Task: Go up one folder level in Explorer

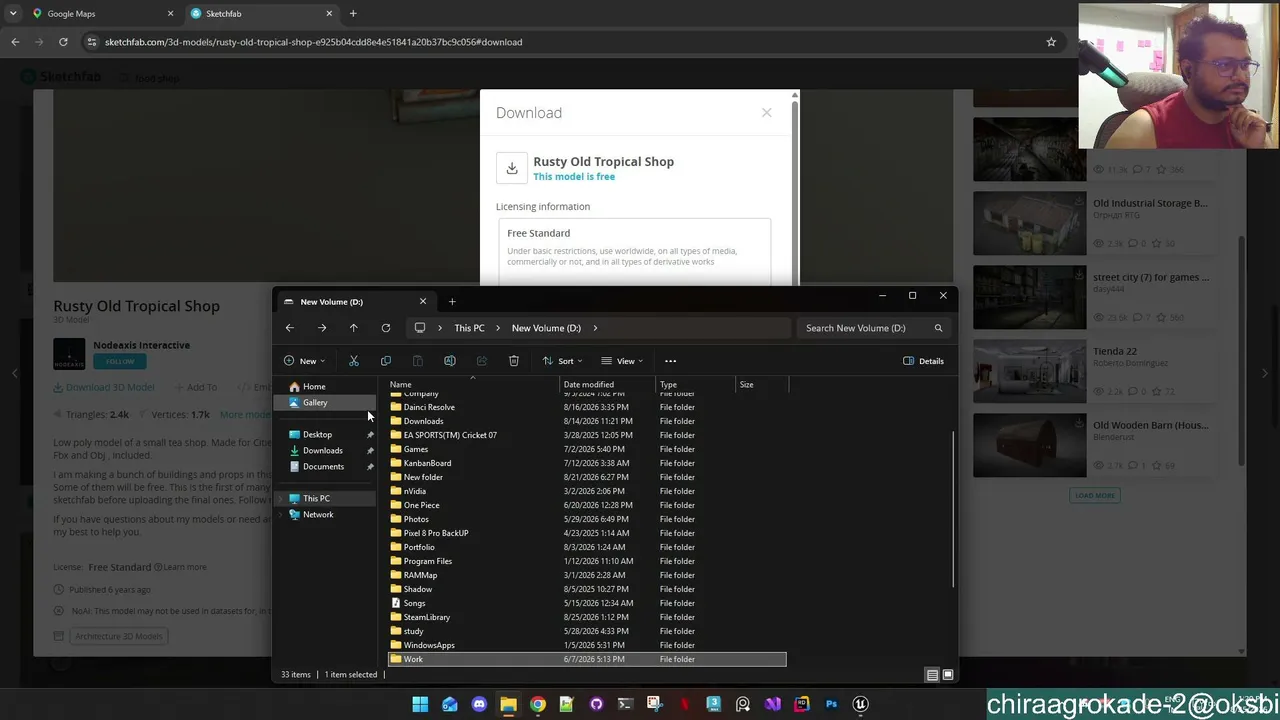Action: click(354, 328)
